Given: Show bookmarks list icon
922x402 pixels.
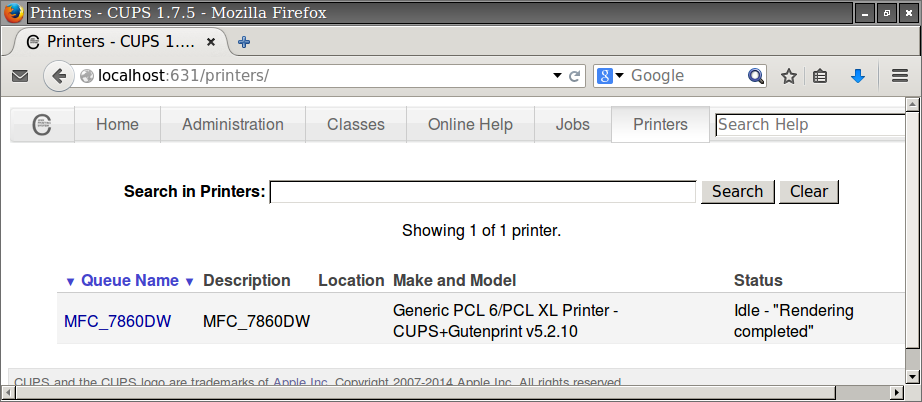Looking at the screenshot, I should [x=820, y=76].
